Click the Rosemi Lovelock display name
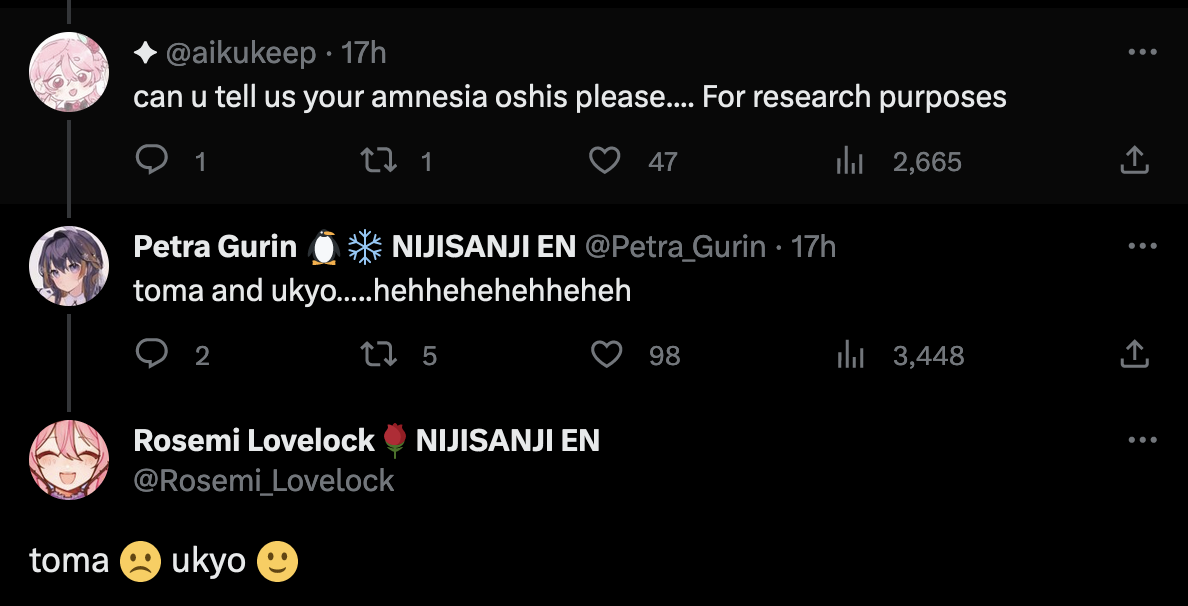Viewport: 1188px width, 606px height. click(254, 440)
